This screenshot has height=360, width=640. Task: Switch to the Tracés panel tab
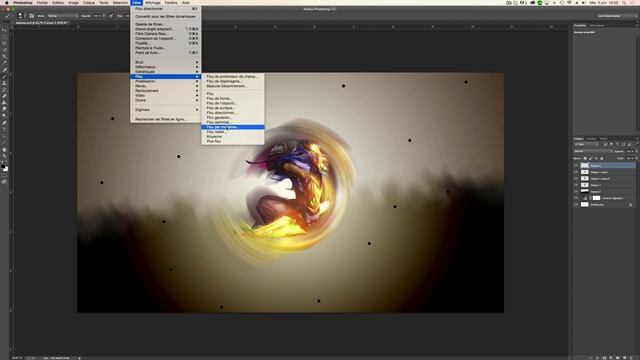tap(603, 139)
